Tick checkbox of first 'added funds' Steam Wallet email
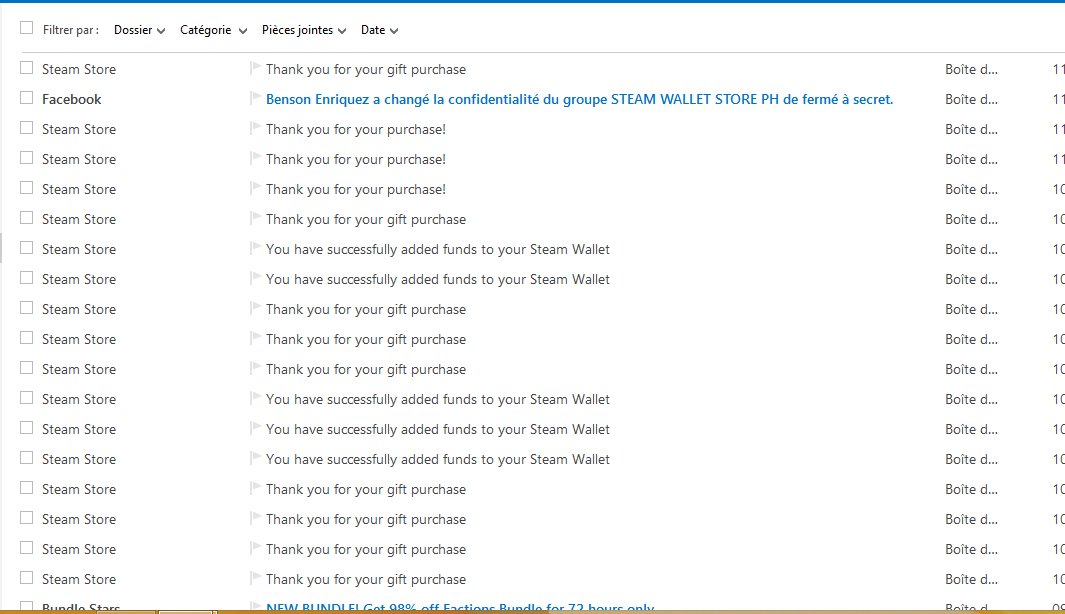1065x614 pixels. [x=26, y=248]
